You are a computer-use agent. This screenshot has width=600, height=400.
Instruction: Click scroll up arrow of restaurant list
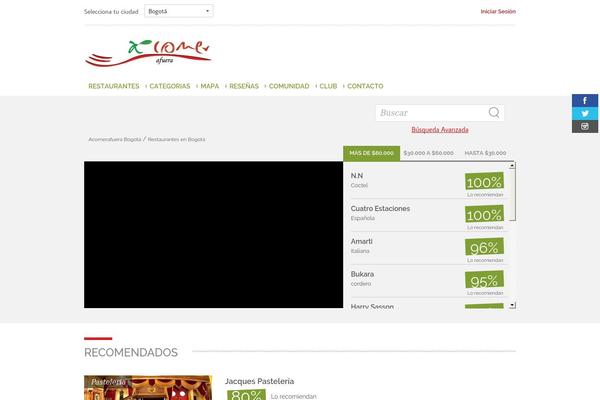click(512, 165)
